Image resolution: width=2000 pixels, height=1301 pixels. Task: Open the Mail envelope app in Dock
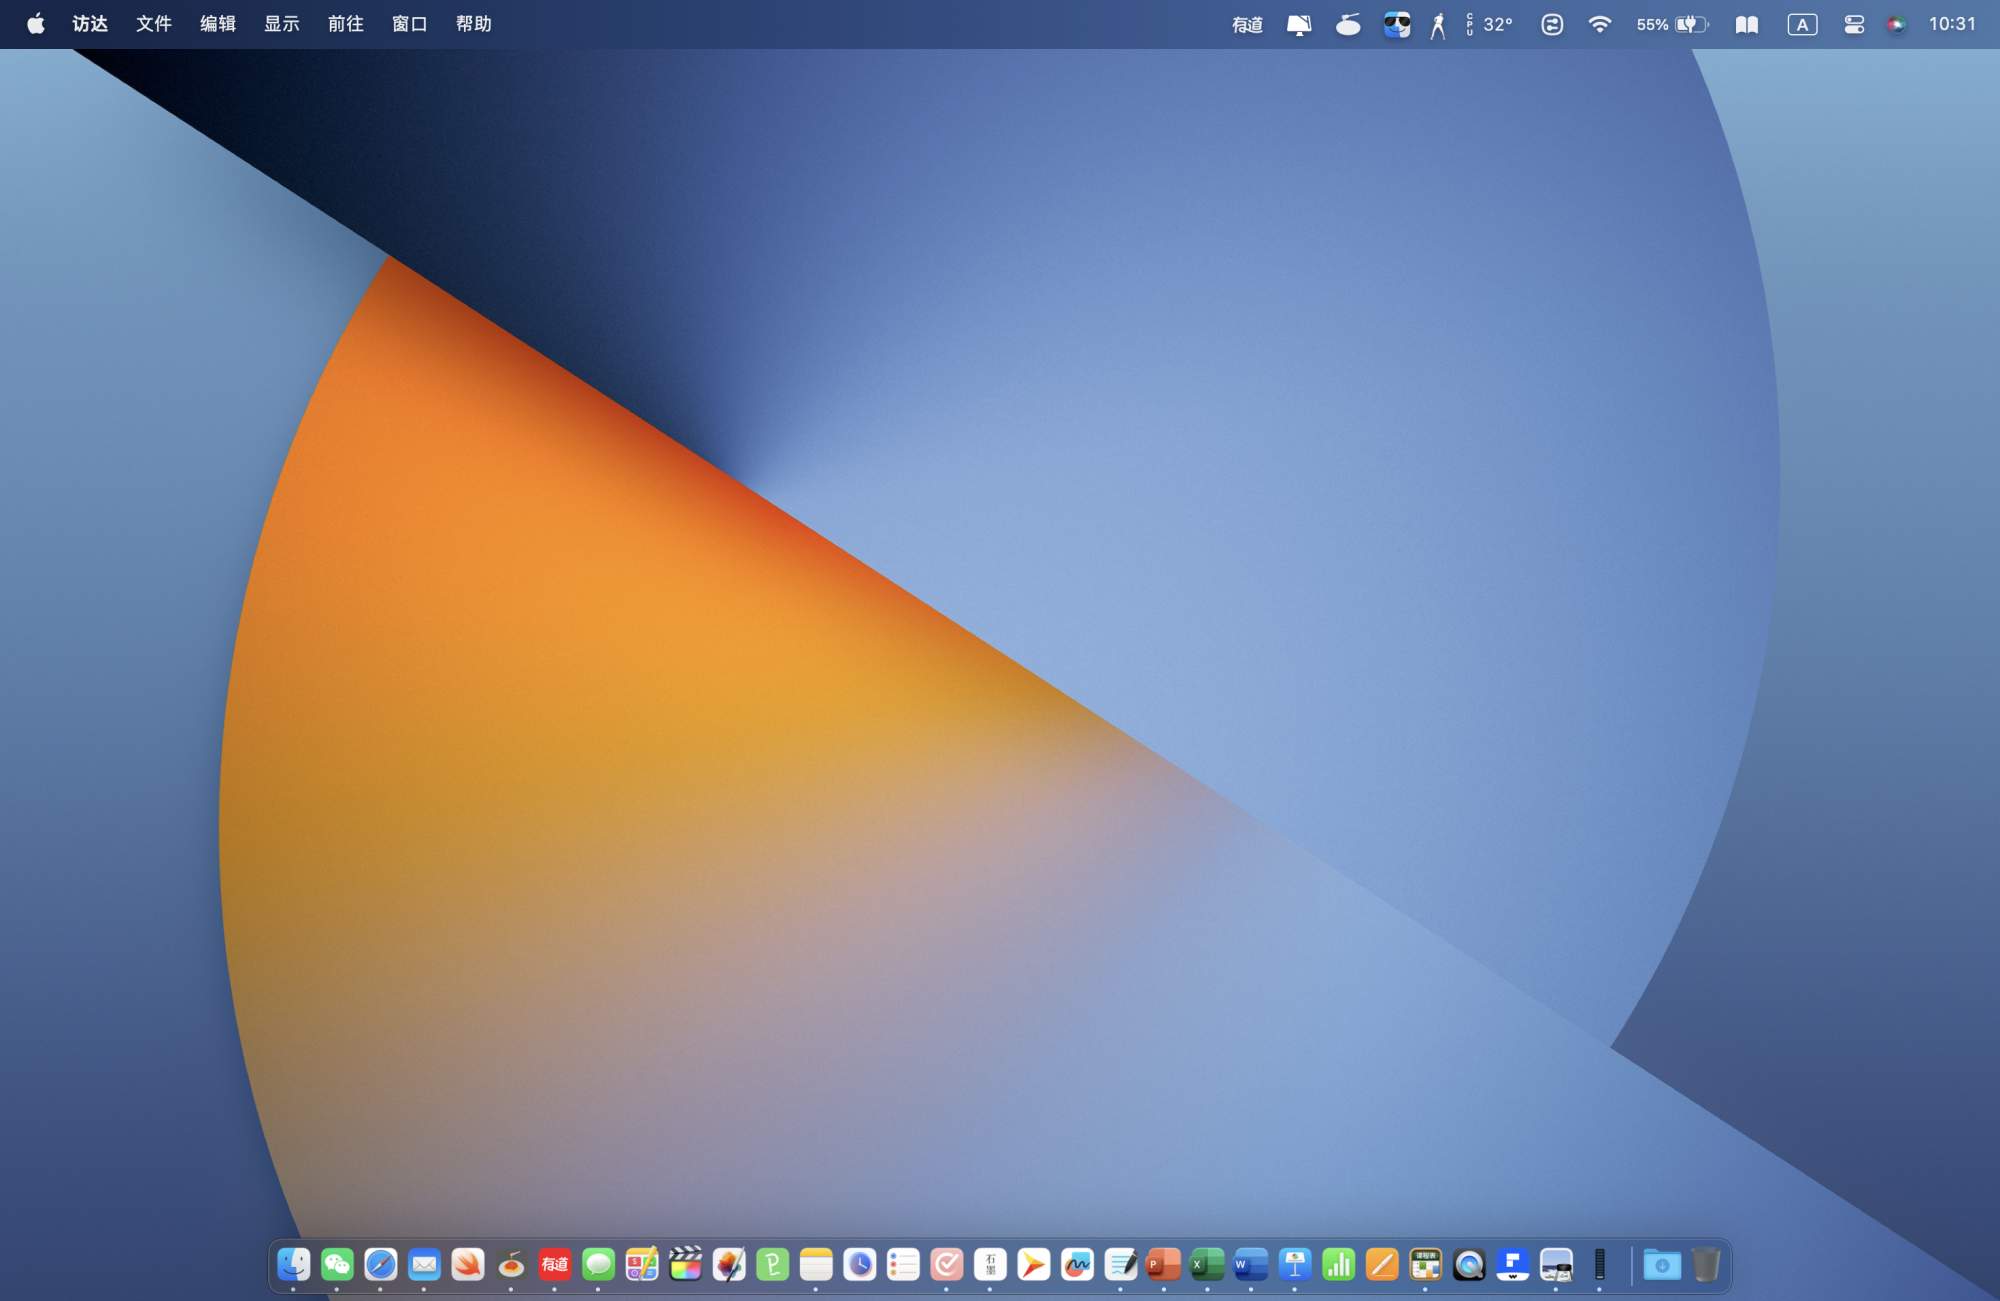point(424,1265)
